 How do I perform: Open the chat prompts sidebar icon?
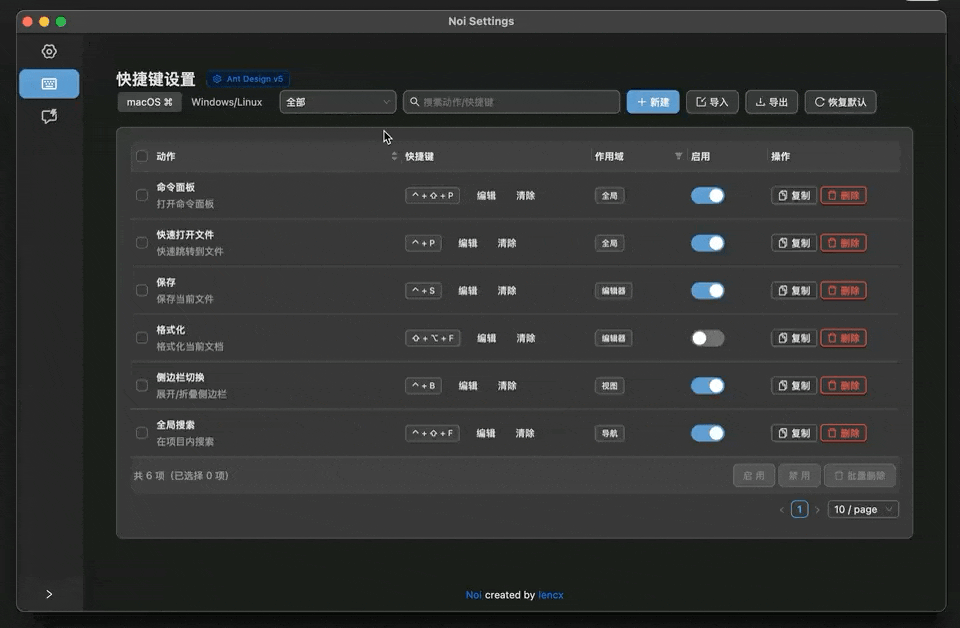click(49, 116)
